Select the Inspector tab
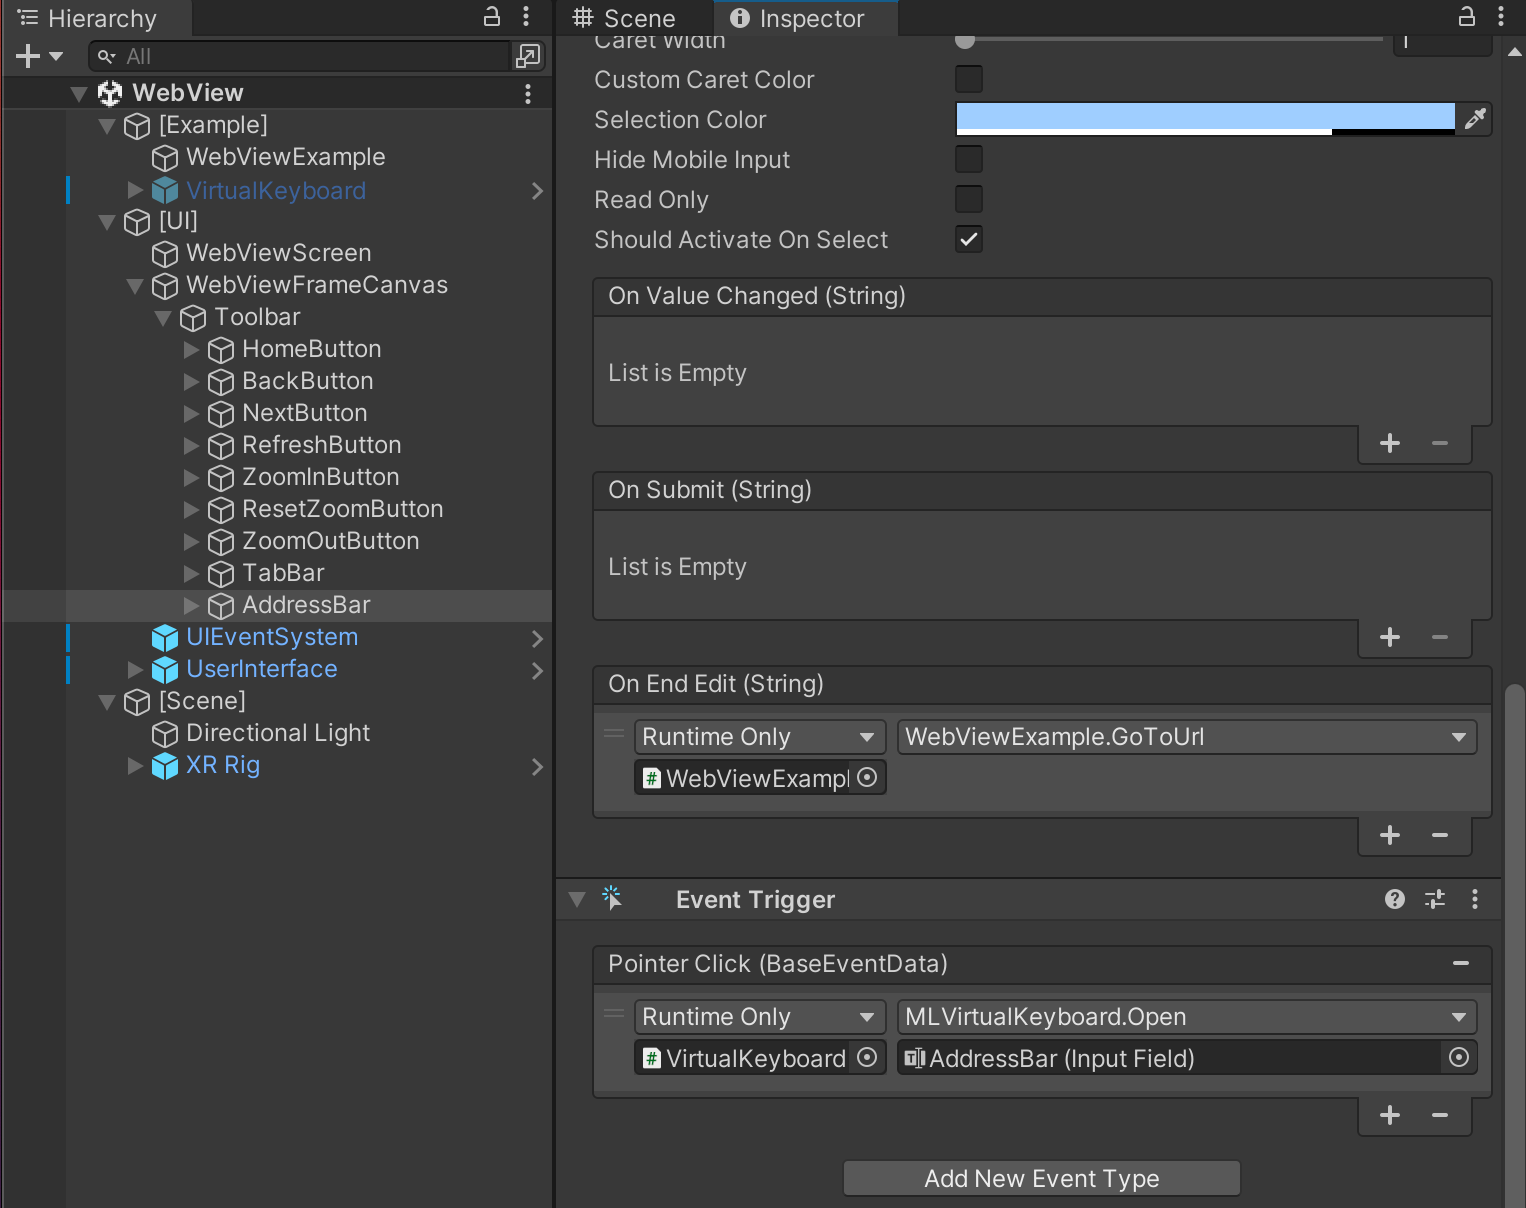This screenshot has width=1526, height=1208. coord(805,17)
